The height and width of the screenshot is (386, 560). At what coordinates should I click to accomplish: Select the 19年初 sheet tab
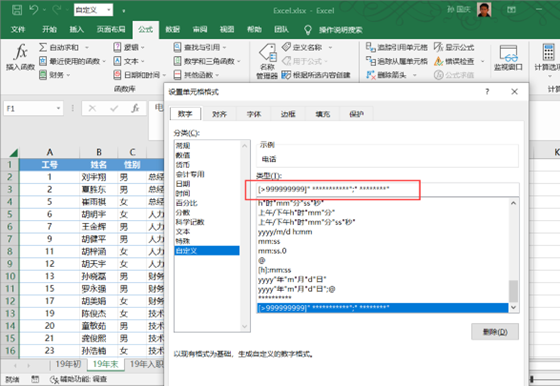point(68,364)
